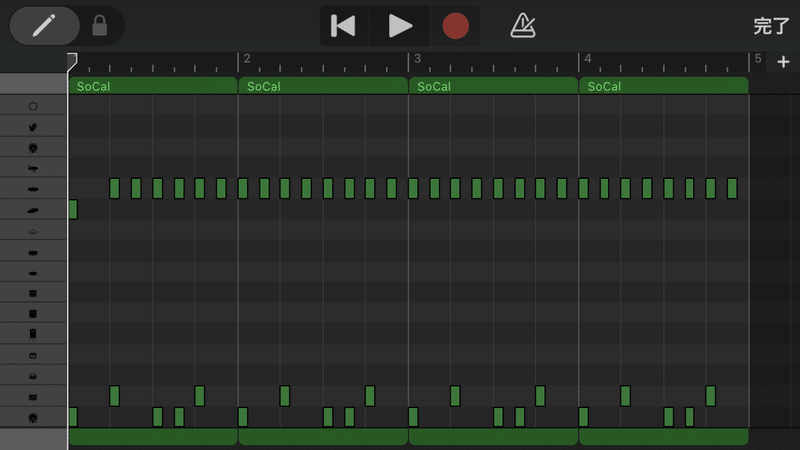Select the snare icon for the backbeat row
Screen dimensions: 800x450
click(33, 397)
